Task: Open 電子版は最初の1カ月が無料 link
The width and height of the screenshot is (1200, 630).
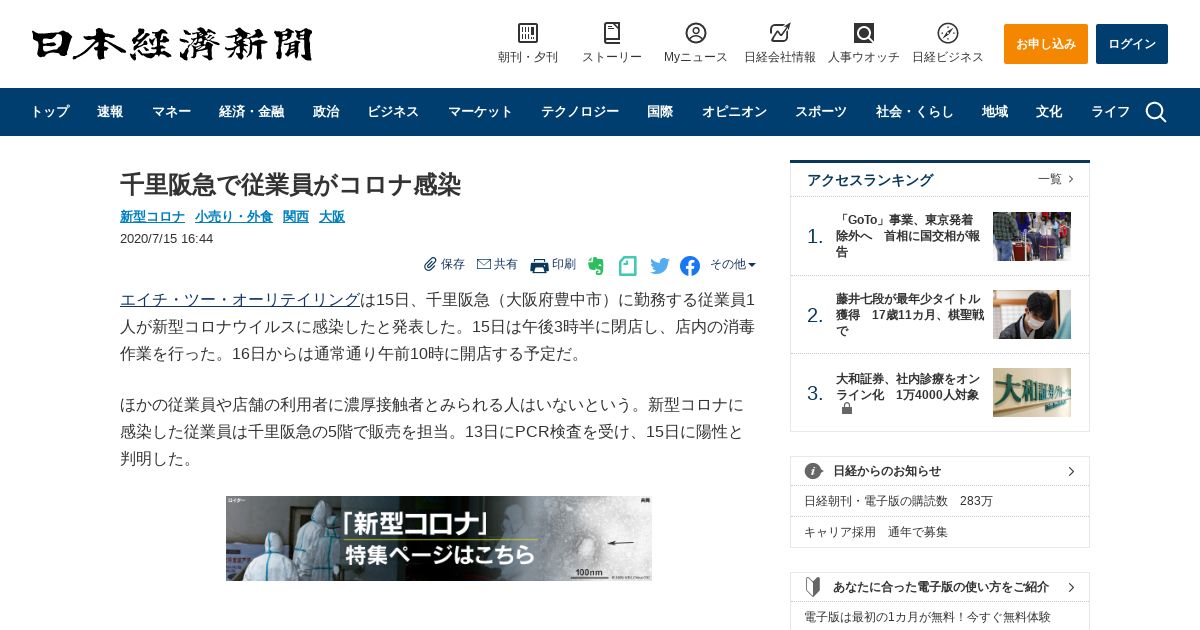Action: point(927,617)
